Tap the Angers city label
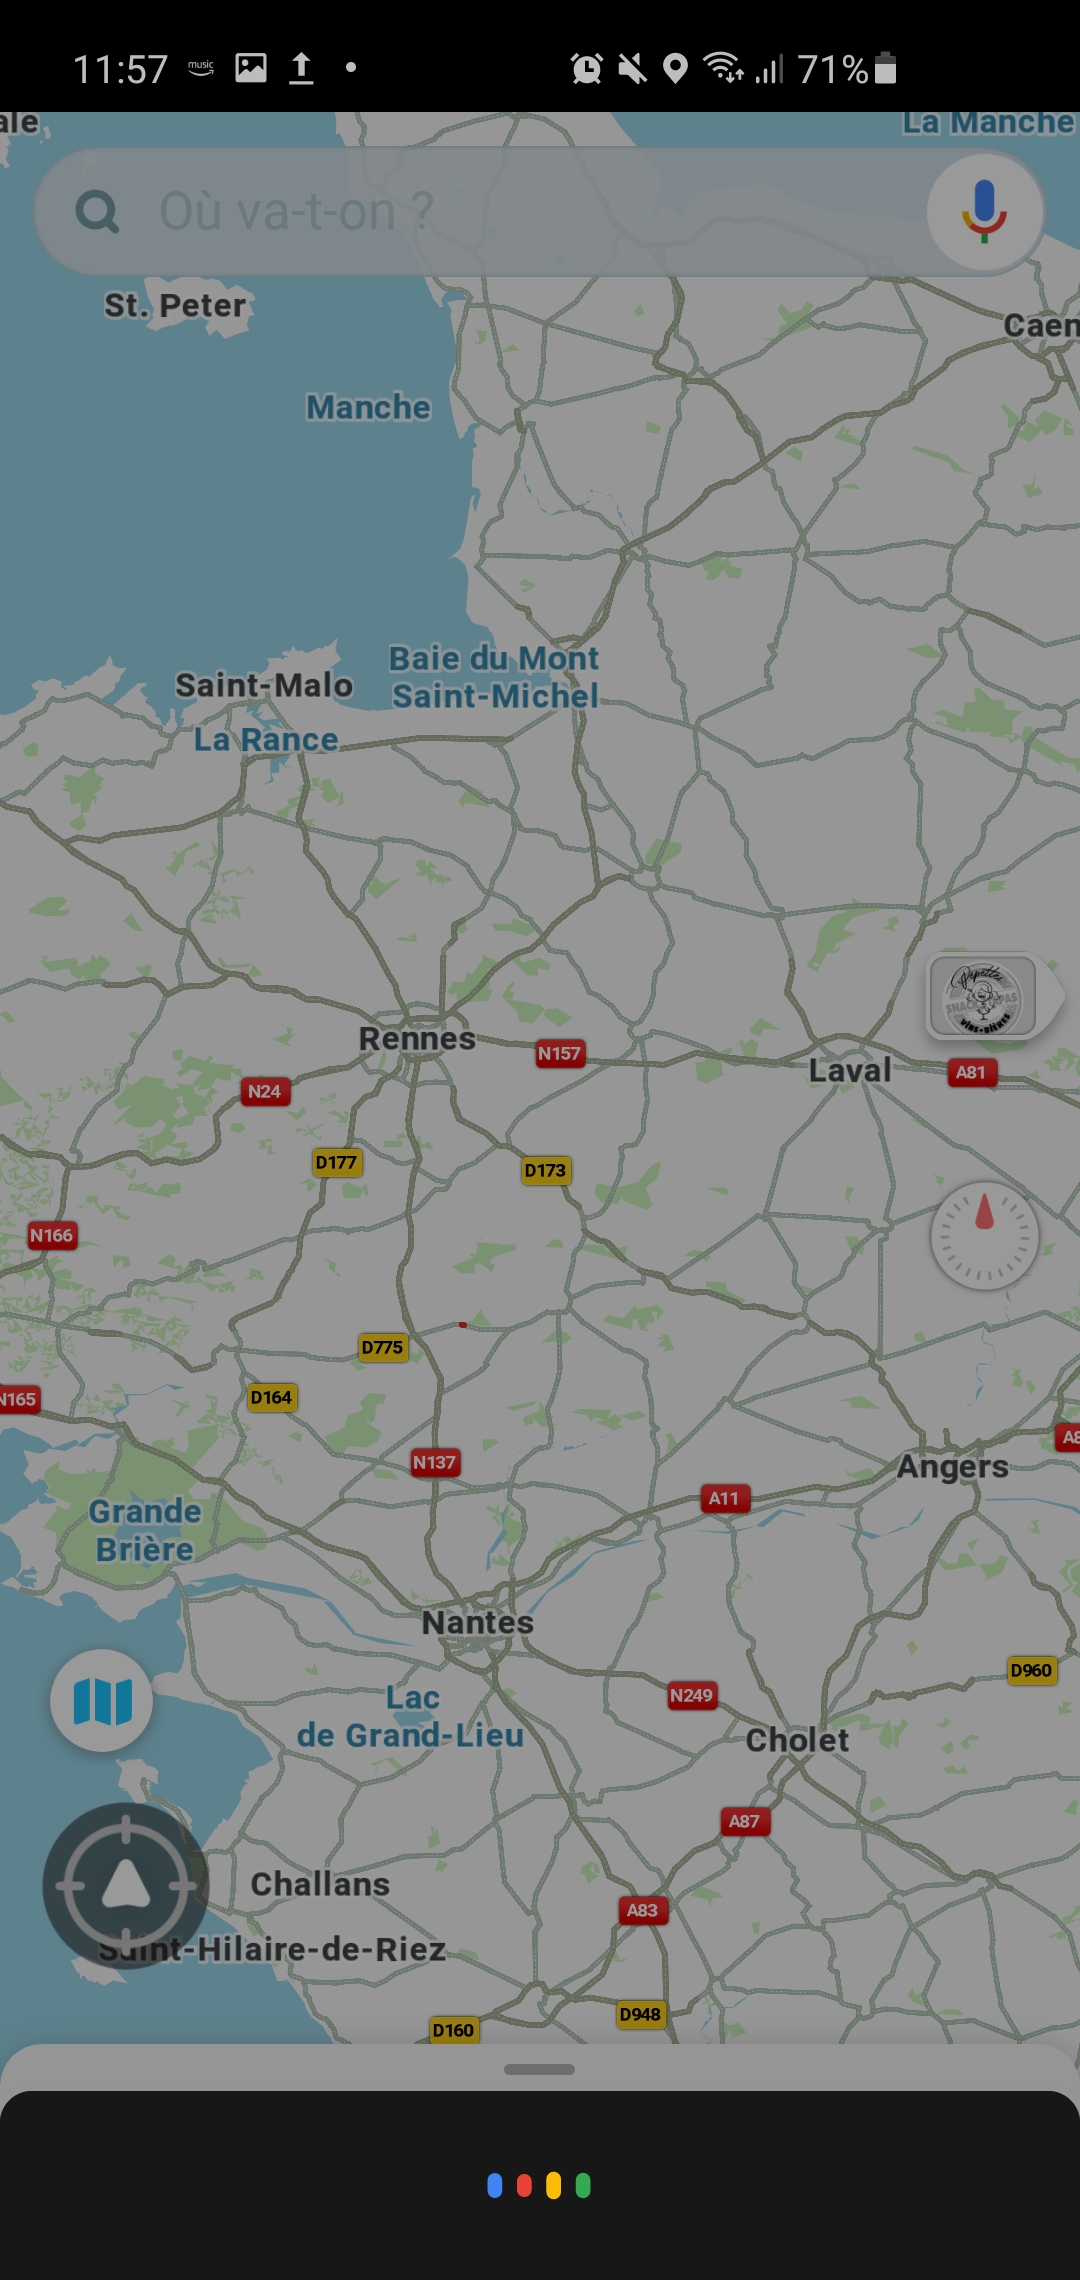The height and width of the screenshot is (2280, 1080). pyautogui.click(x=953, y=1467)
